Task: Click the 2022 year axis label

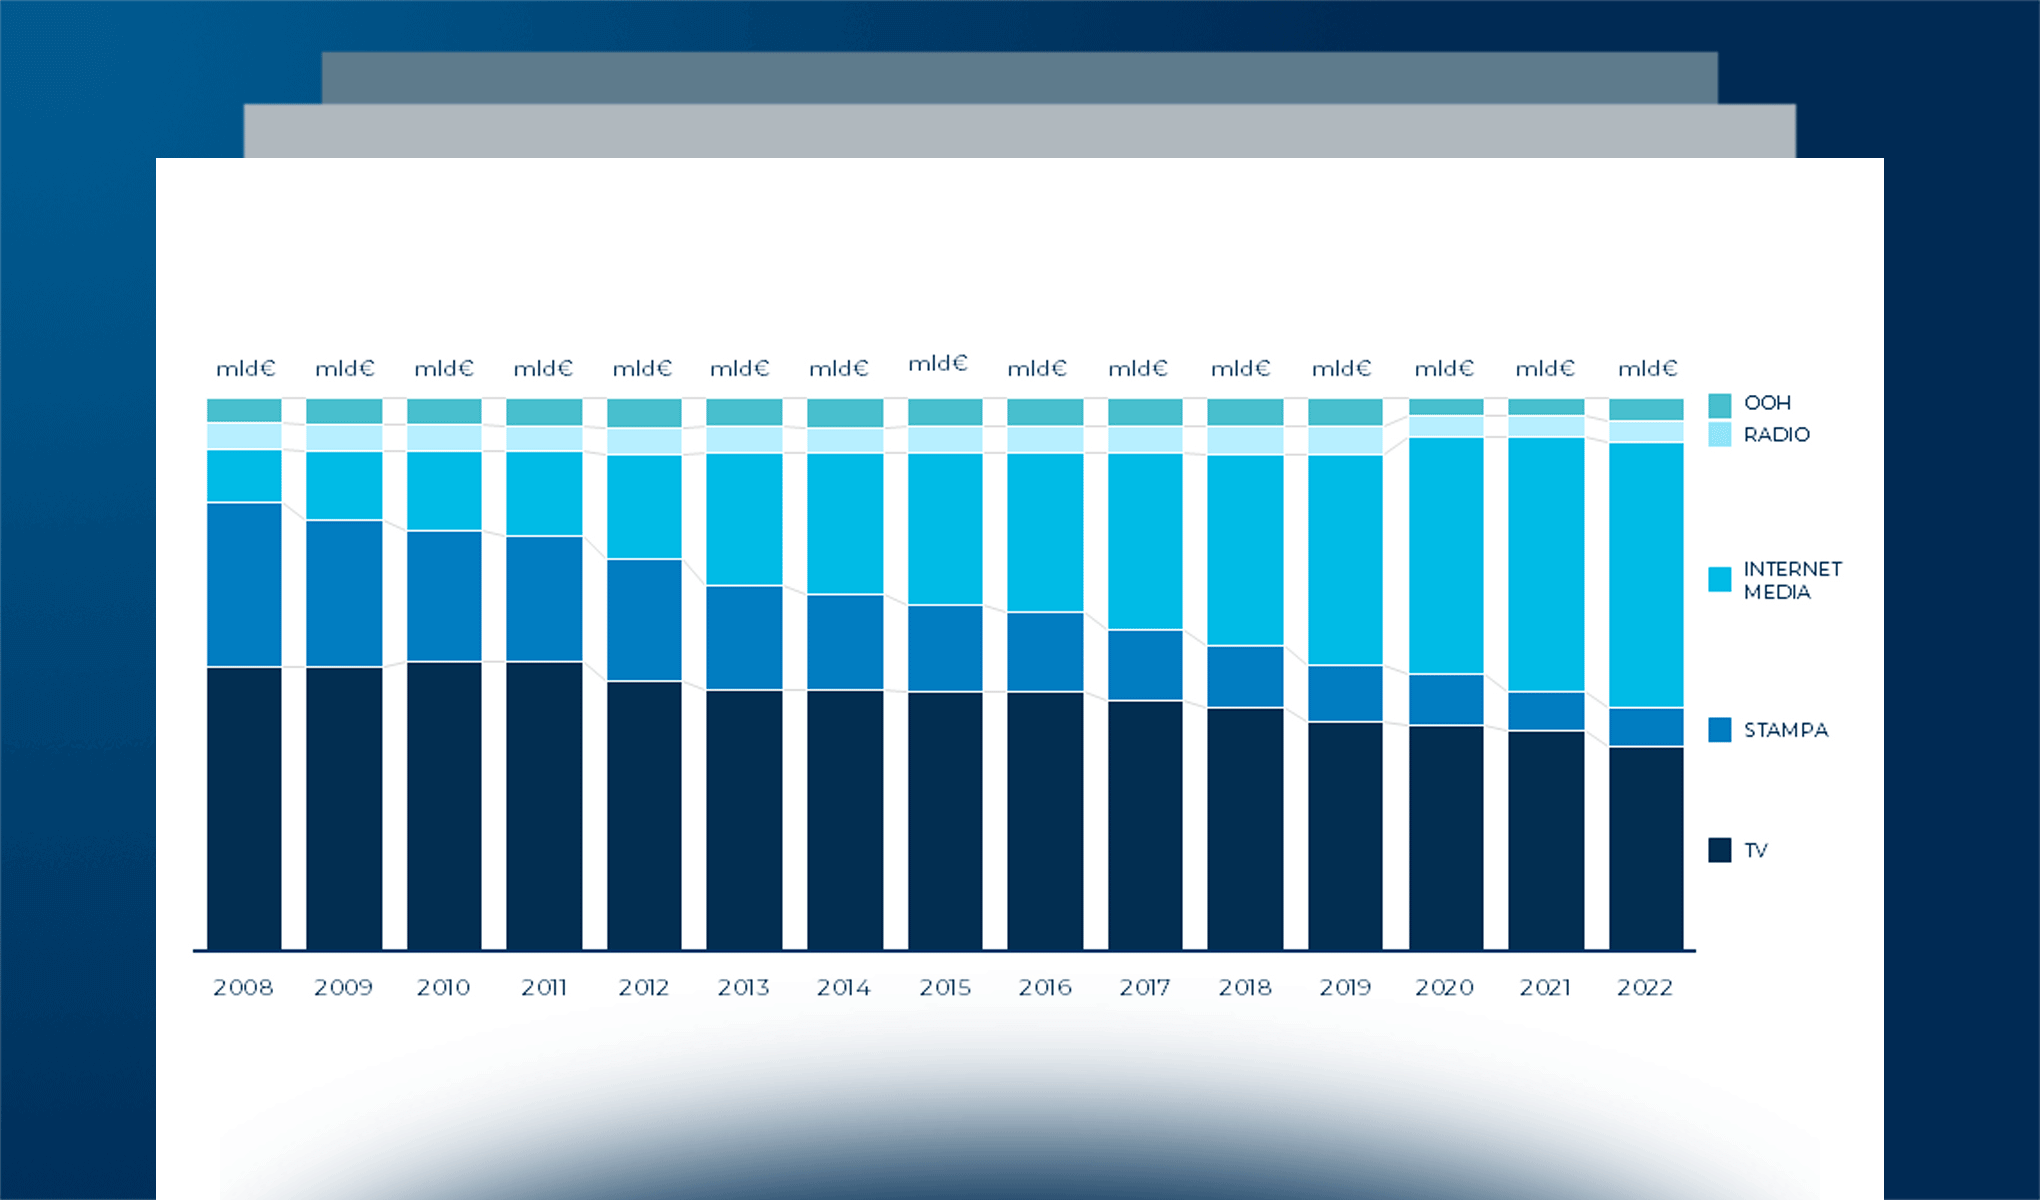Action: [1645, 988]
